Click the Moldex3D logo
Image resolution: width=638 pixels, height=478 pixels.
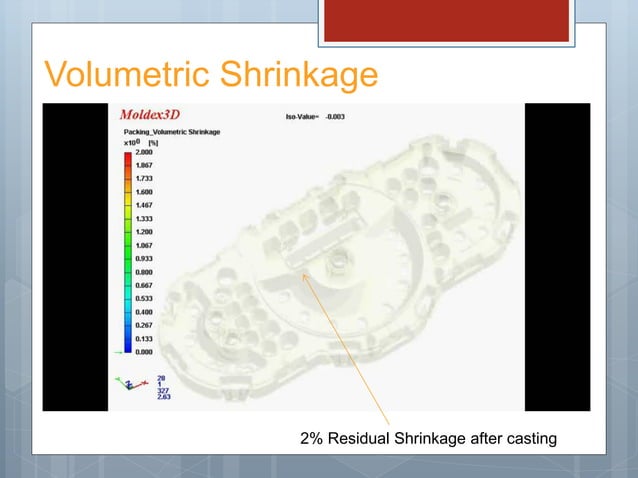coord(150,113)
